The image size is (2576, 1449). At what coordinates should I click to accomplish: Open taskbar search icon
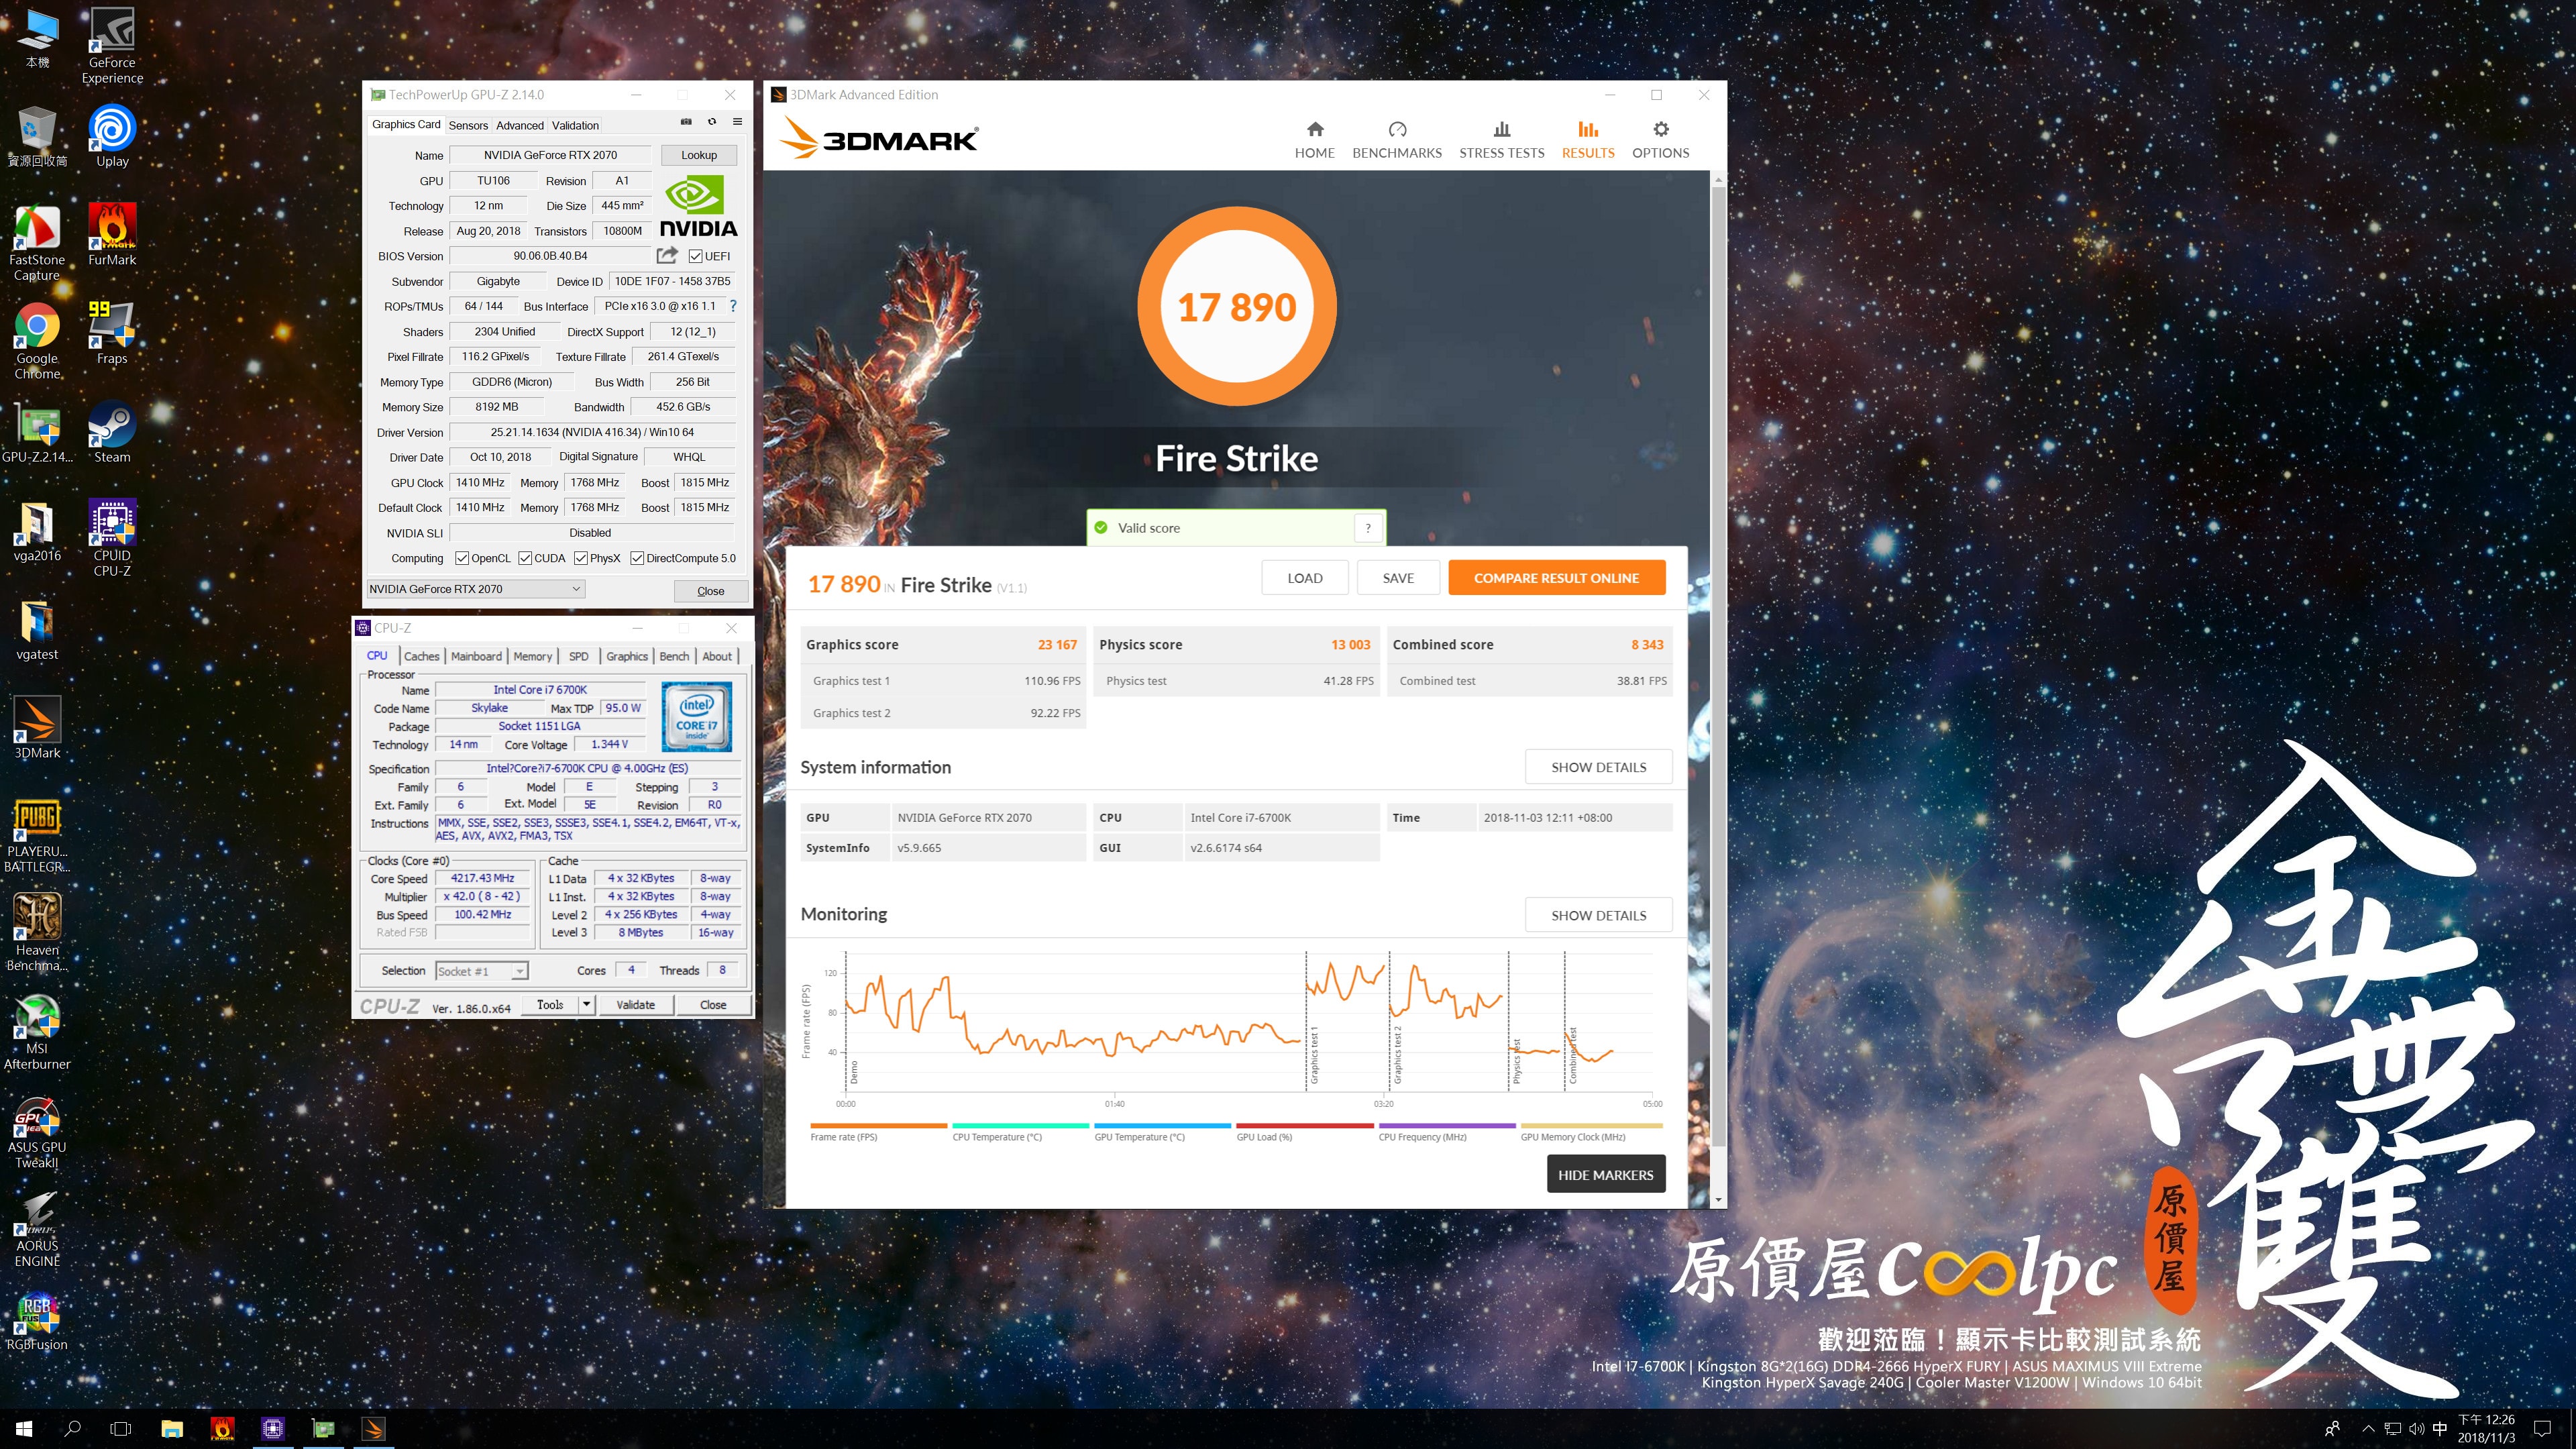pyautogui.click(x=72, y=1428)
